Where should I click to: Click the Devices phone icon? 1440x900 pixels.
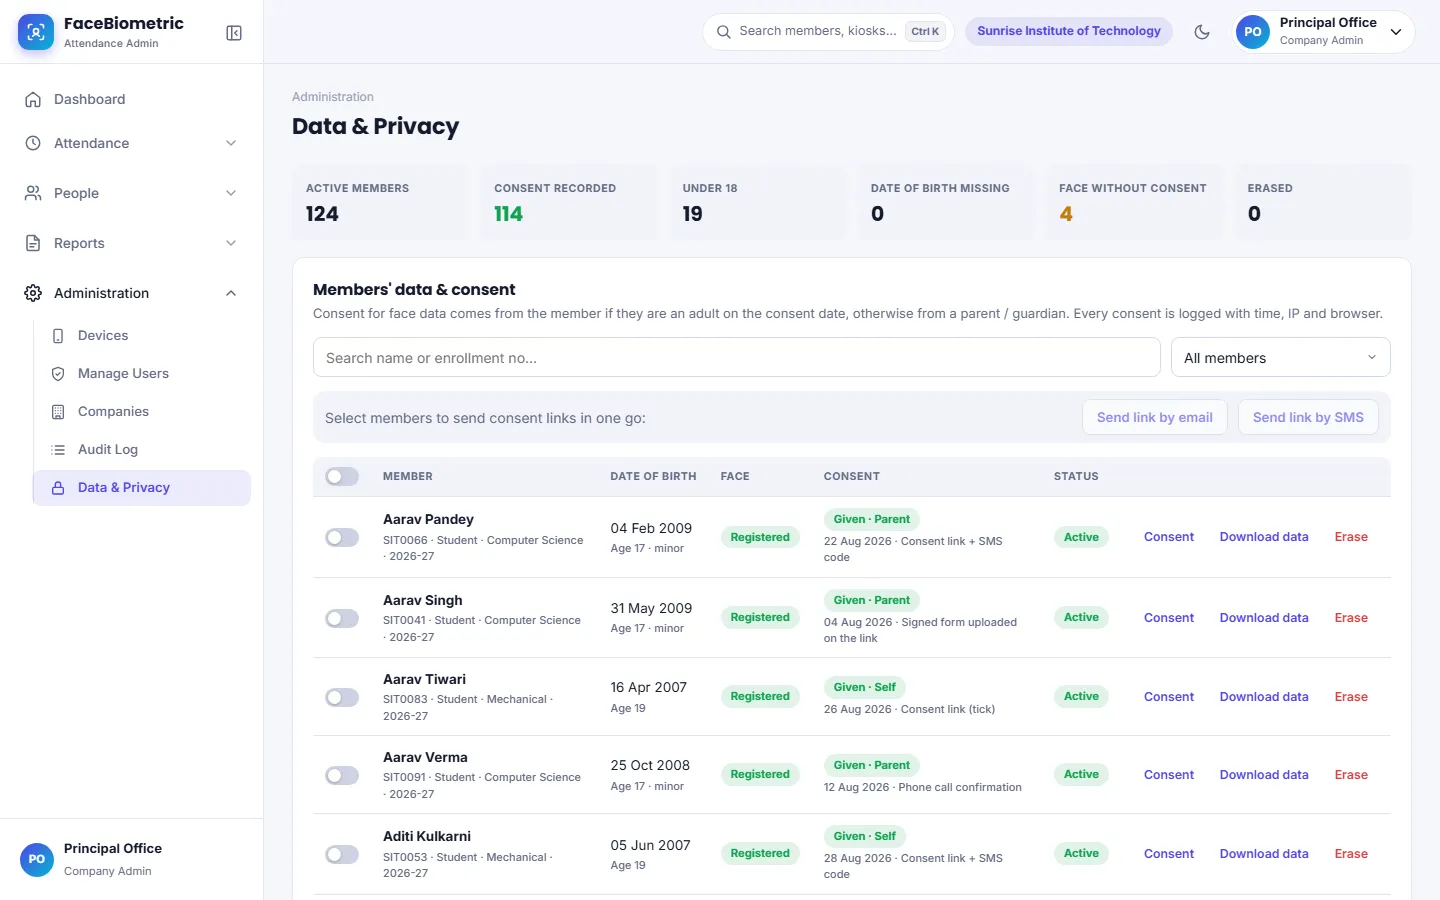point(58,336)
